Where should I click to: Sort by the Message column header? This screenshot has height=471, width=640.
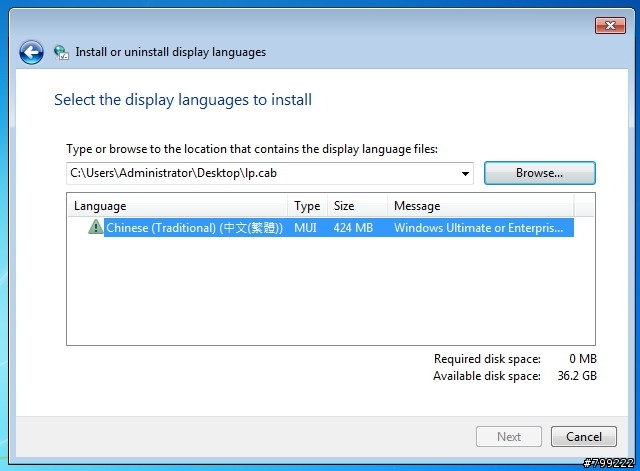[x=480, y=206]
